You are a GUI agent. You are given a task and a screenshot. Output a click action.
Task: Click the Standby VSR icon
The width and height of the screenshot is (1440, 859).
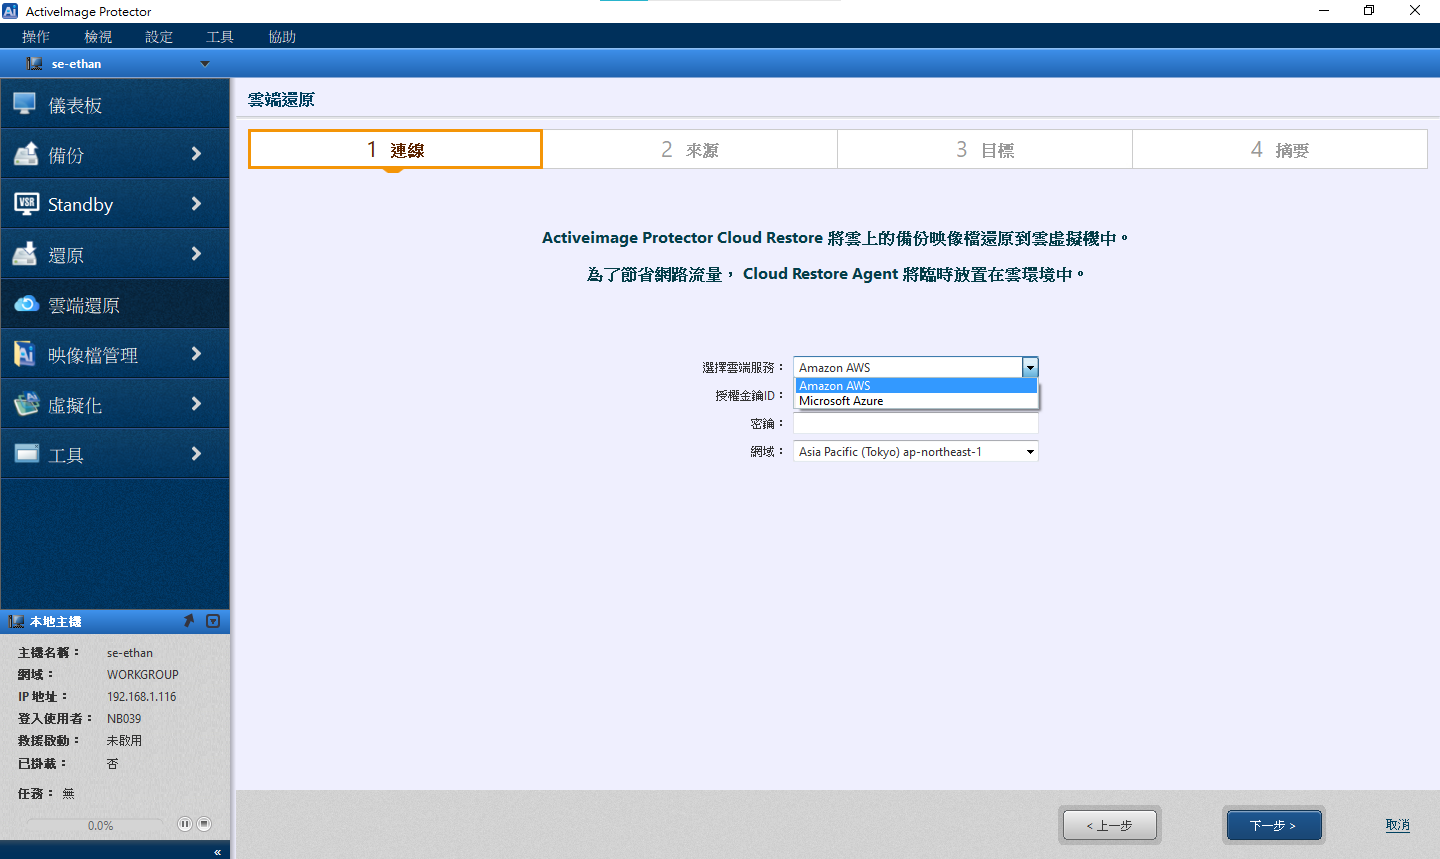pyautogui.click(x=26, y=204)
